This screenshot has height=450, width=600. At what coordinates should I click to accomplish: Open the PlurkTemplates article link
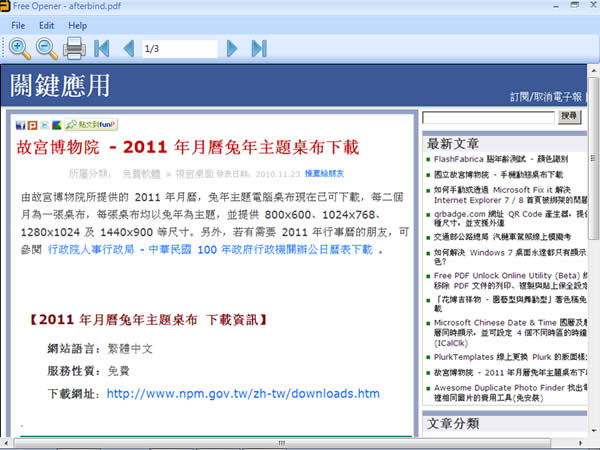(510, 357)
